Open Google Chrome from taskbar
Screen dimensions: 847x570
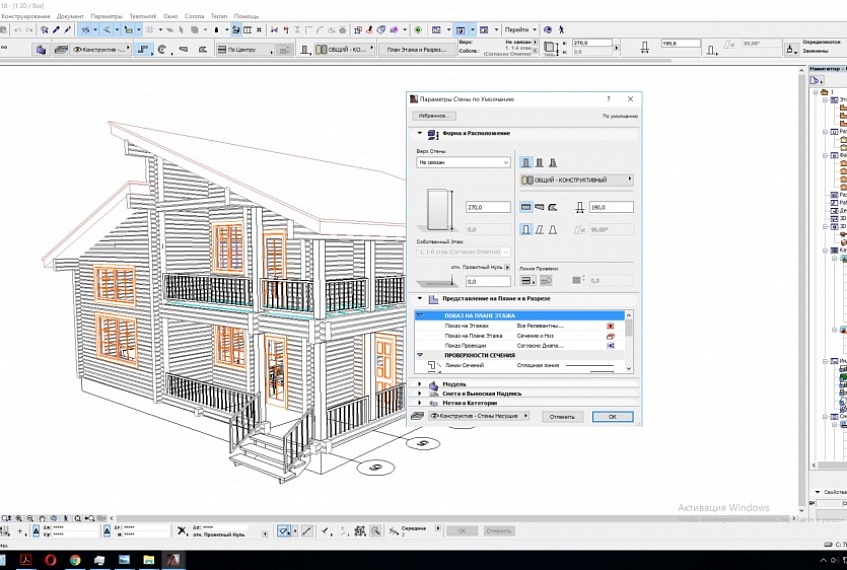pyautogui.click(x=75, y=560)
